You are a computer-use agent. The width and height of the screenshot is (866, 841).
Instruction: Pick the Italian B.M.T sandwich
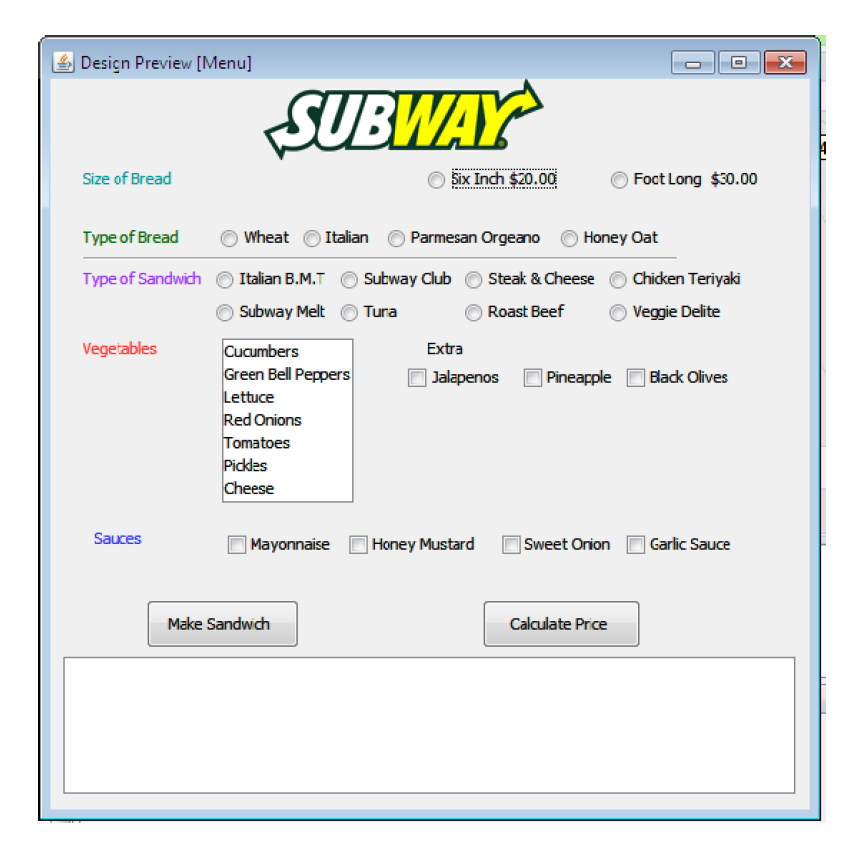tap(225, 280)
